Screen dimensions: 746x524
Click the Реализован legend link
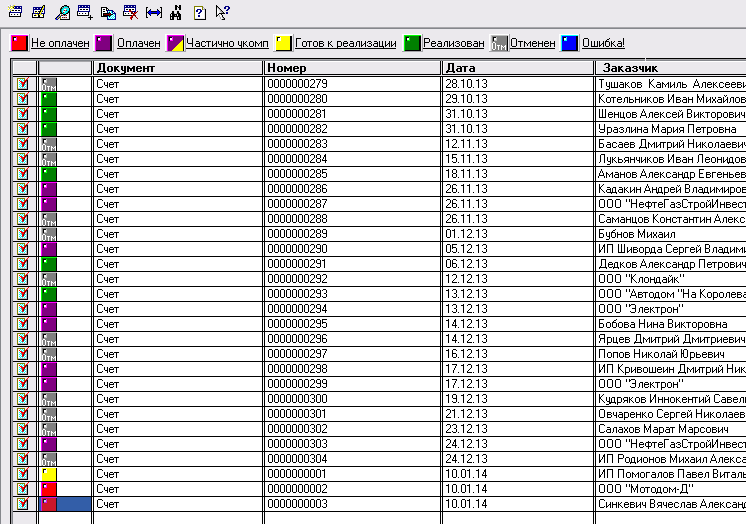453,43
